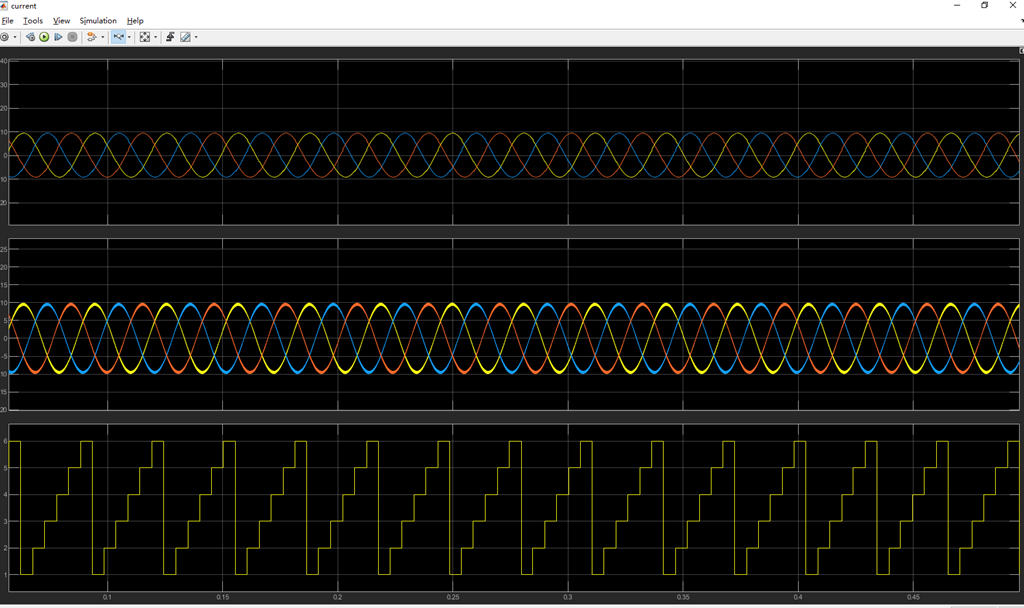The width and height of the screenshot is (1024, 608).
Task: Open the triggers icon
Action: click(x=170, y=37)
